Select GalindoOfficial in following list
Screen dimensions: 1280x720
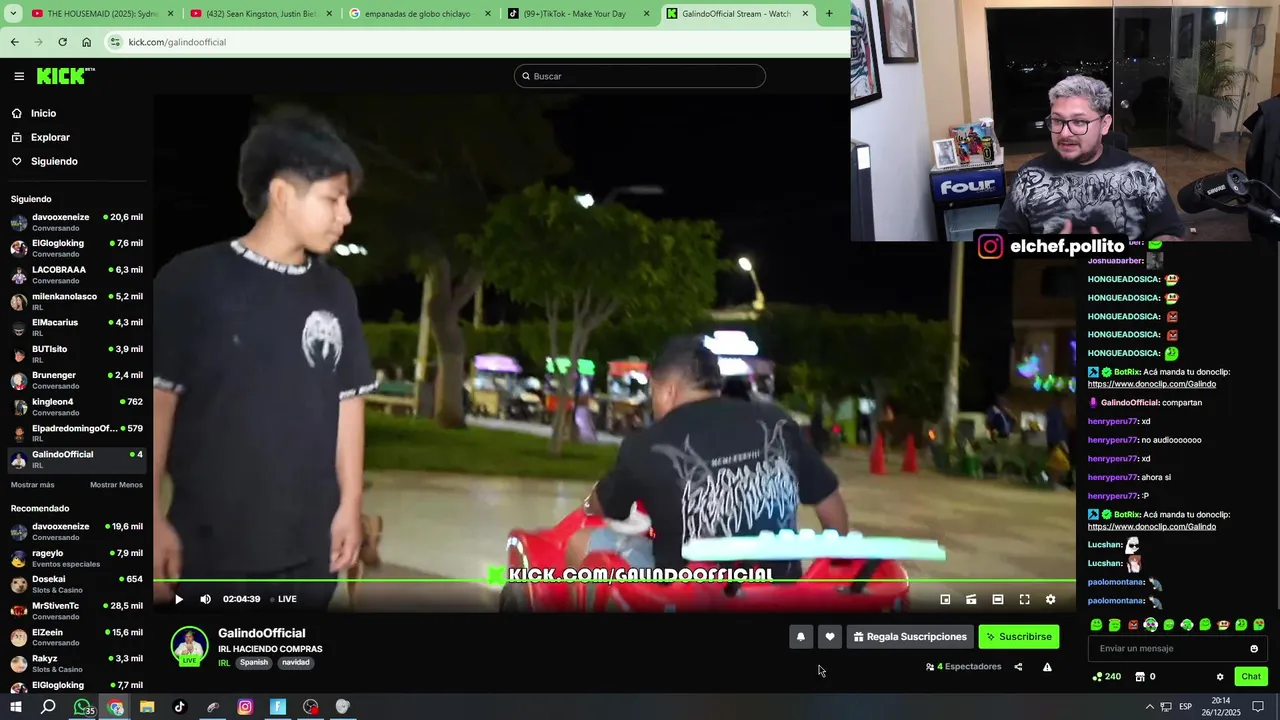tap(76, 459)
